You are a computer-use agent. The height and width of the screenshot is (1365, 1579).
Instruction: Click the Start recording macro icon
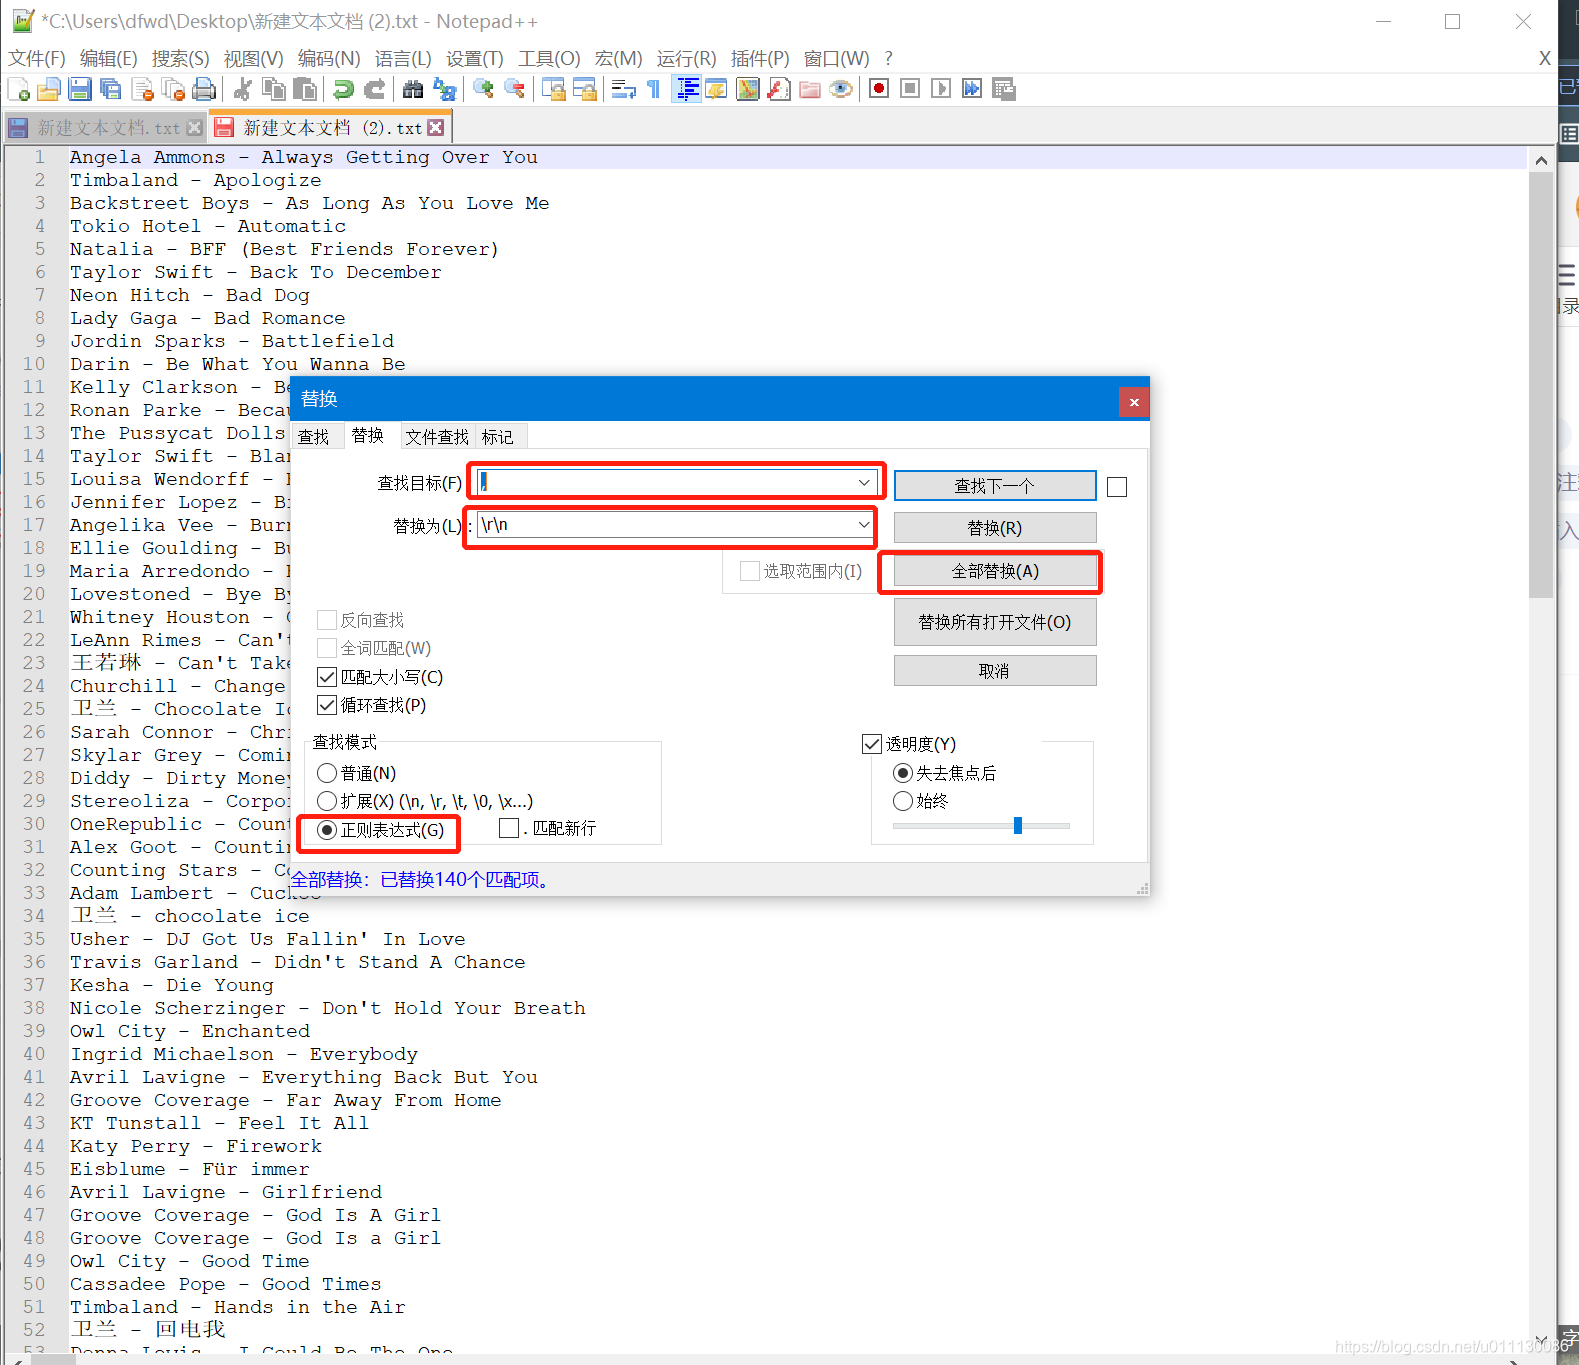point(879,89)
